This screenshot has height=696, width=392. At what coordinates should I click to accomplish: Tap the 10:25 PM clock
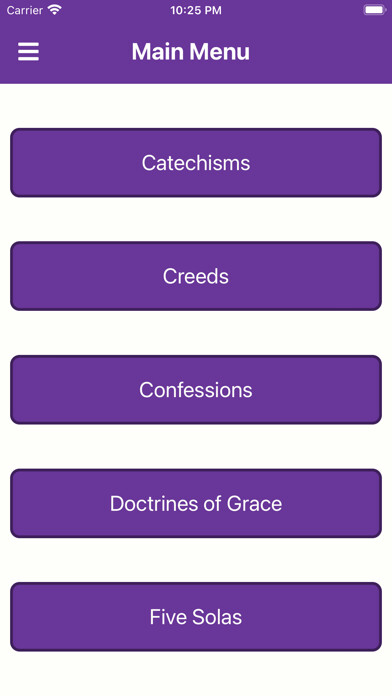coord(196,11)
